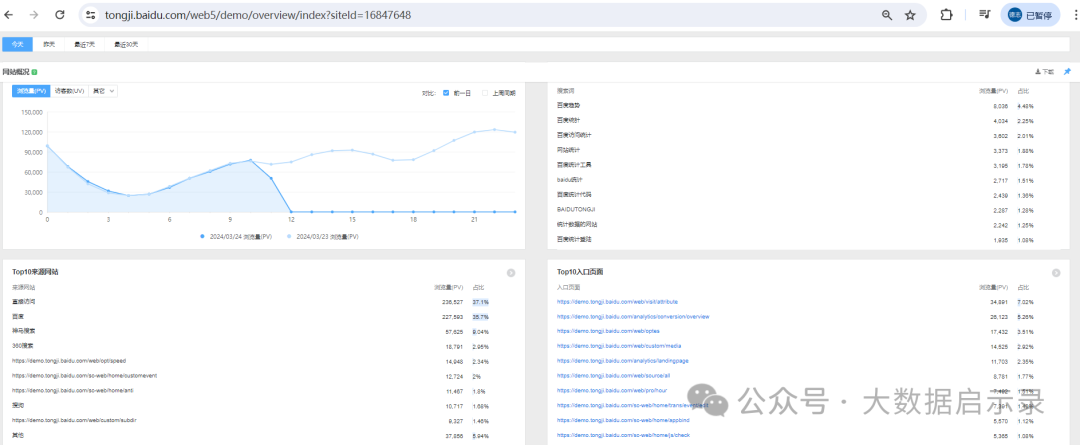Open arrow icon on Top10入口页面 card
Image resolution: width=1080 pixels, height=445 pixels.
tap(1056, 273)
